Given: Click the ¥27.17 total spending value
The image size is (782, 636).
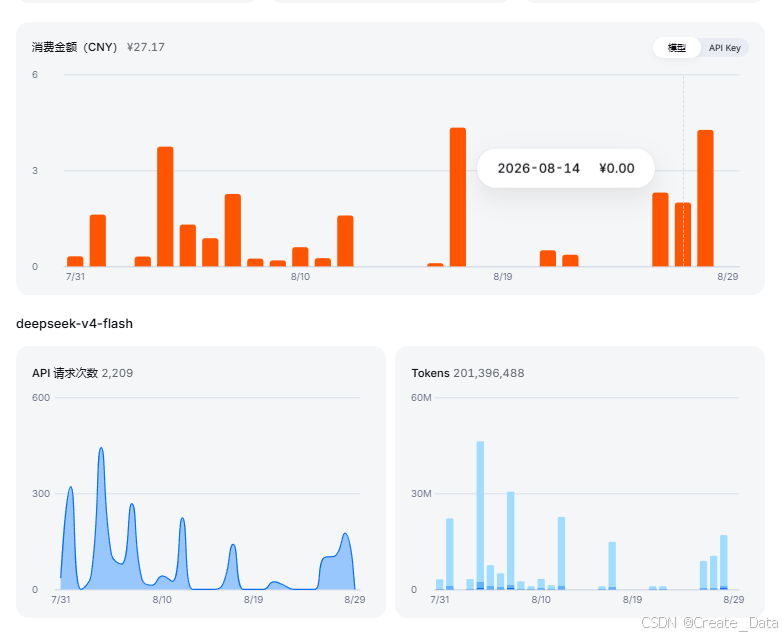Looking at the screenshot, I should click(146, 47).
